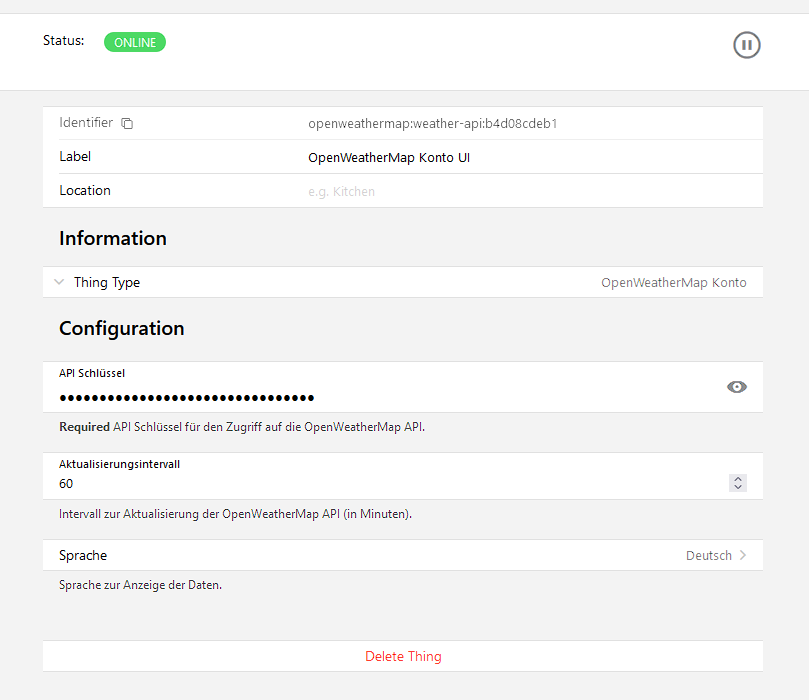Copy the identifier using the copy icon

coord(127,124)
